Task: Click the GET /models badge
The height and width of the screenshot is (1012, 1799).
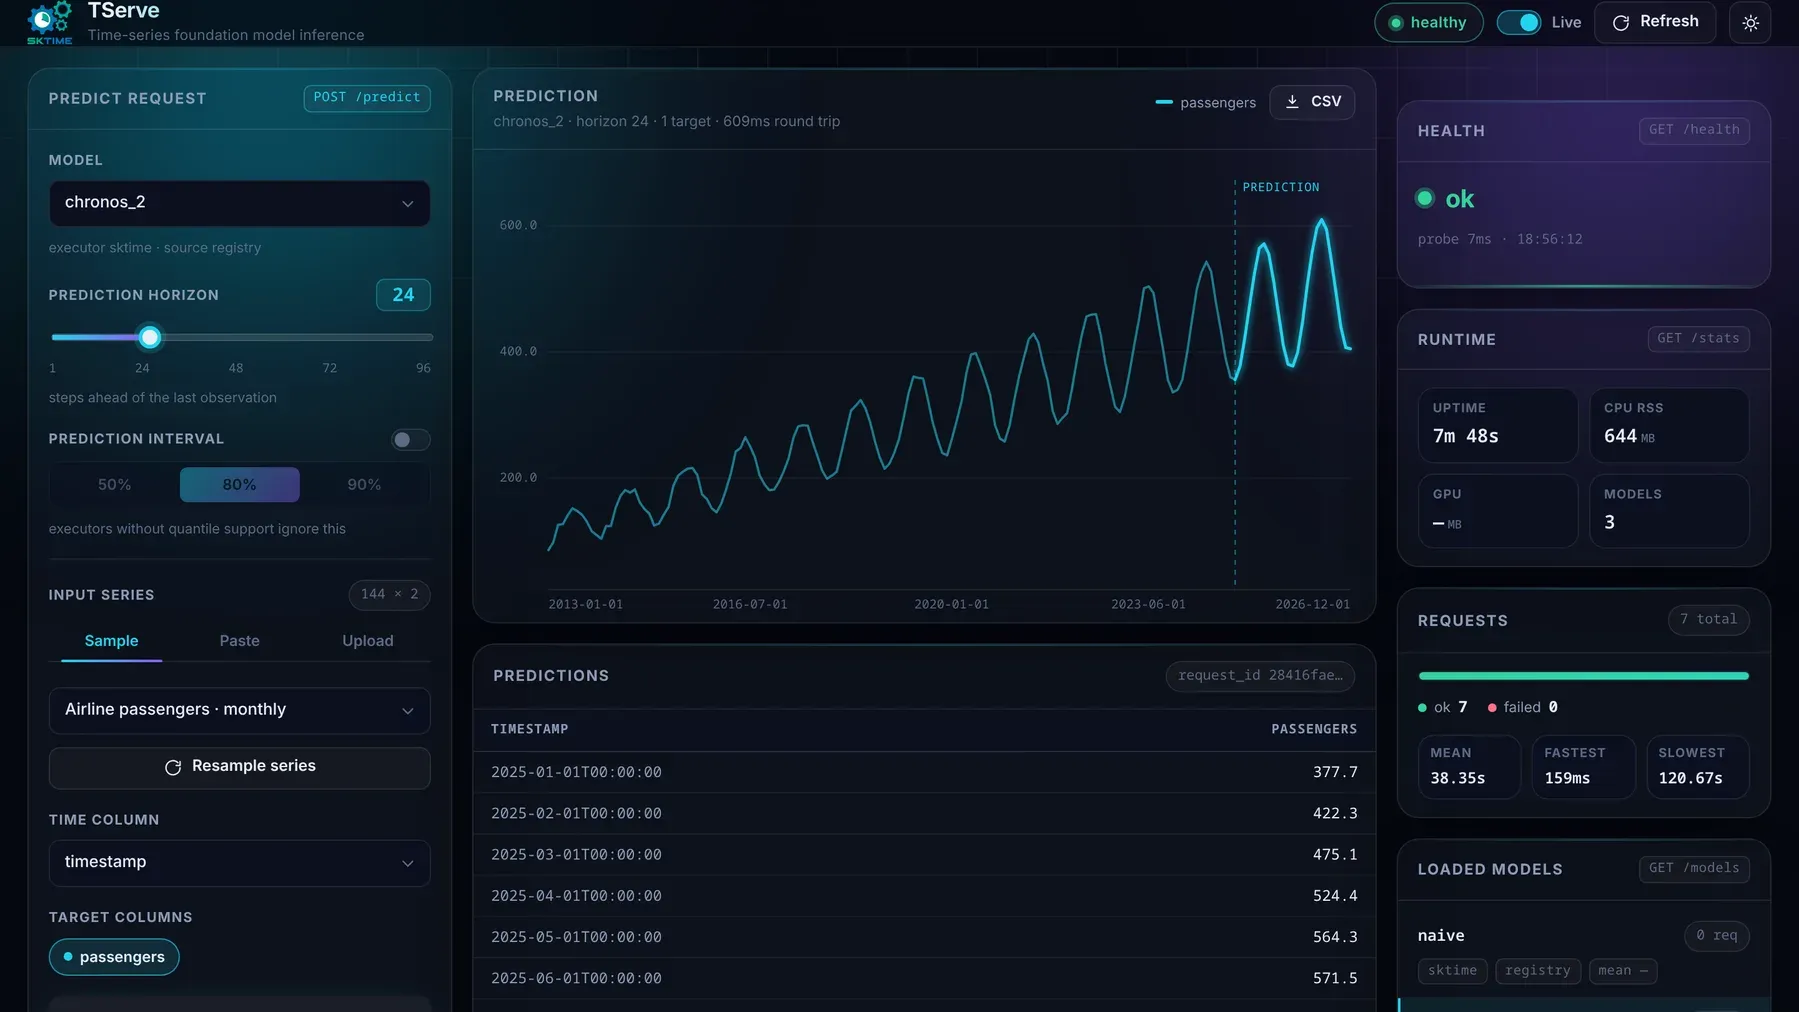Action: 1694,868
